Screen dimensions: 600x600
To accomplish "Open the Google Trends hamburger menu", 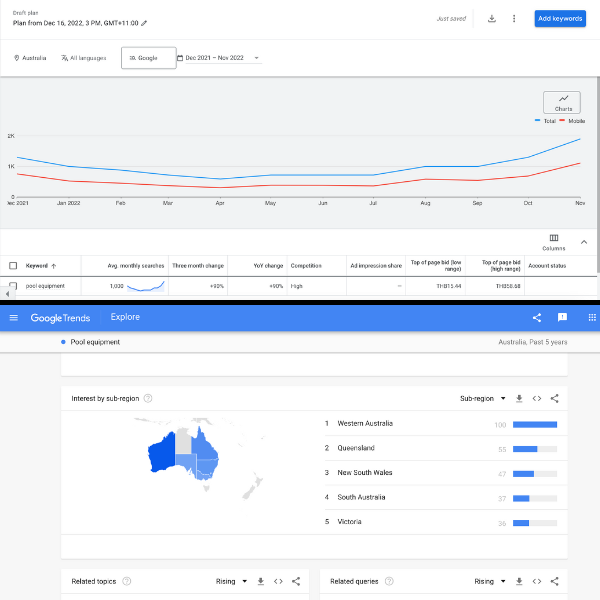I will [x=13, y=318].
